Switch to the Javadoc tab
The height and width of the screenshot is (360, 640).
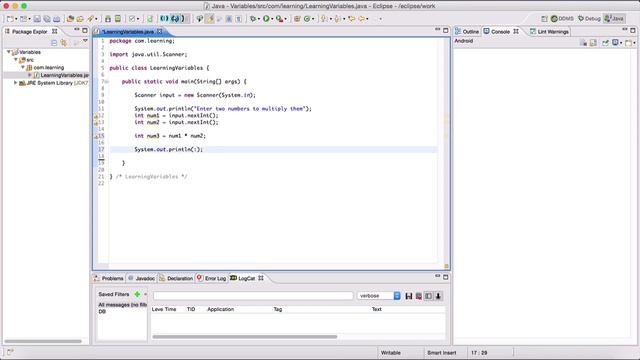[141, 278]
